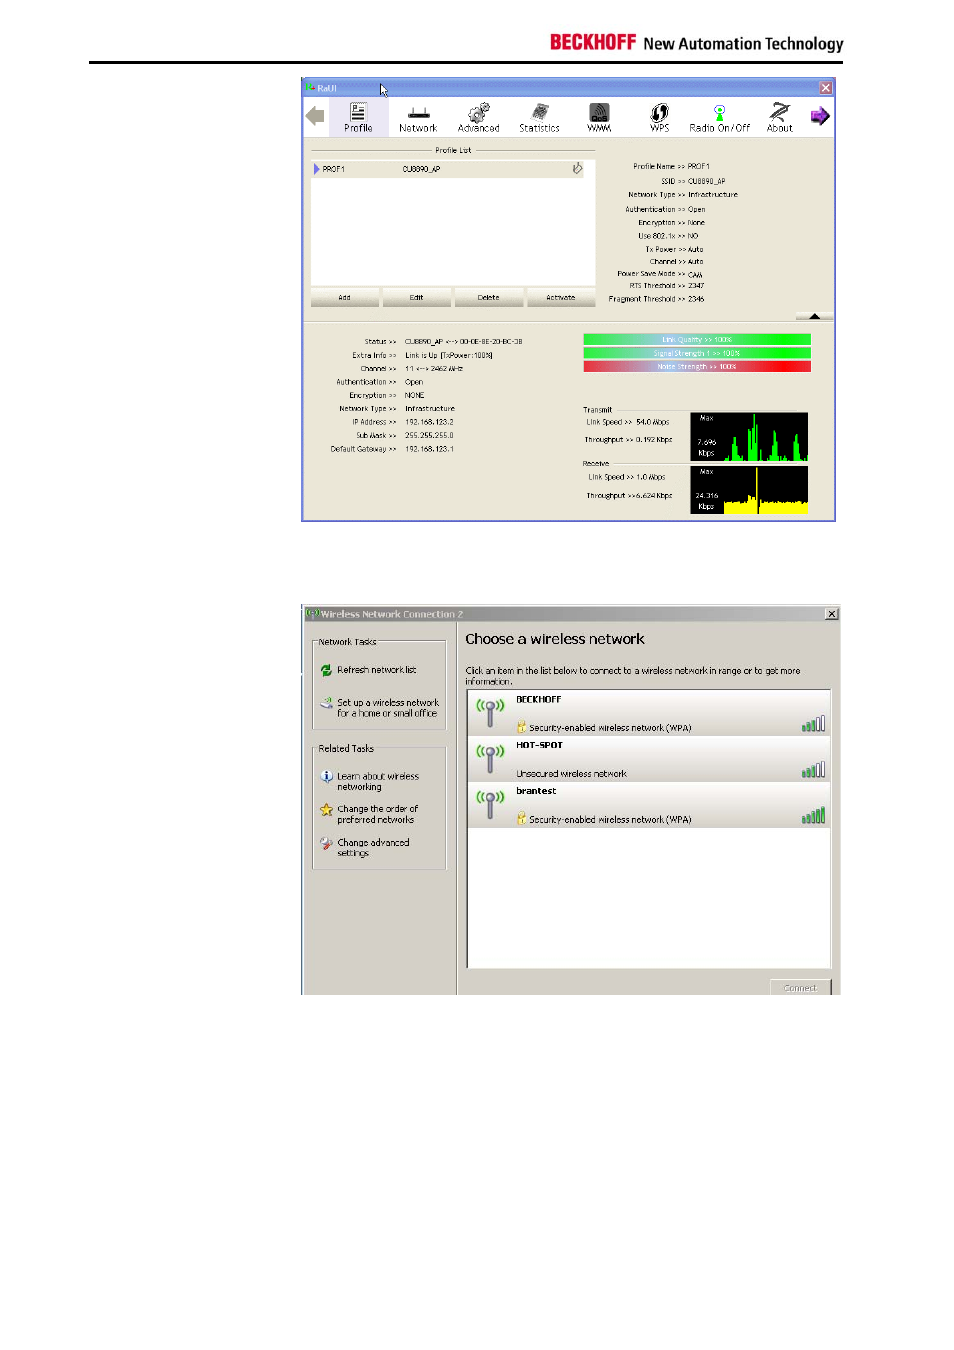Click Change advanced settings link
Screen dimensions: 954x1350
tap(373, 848)
